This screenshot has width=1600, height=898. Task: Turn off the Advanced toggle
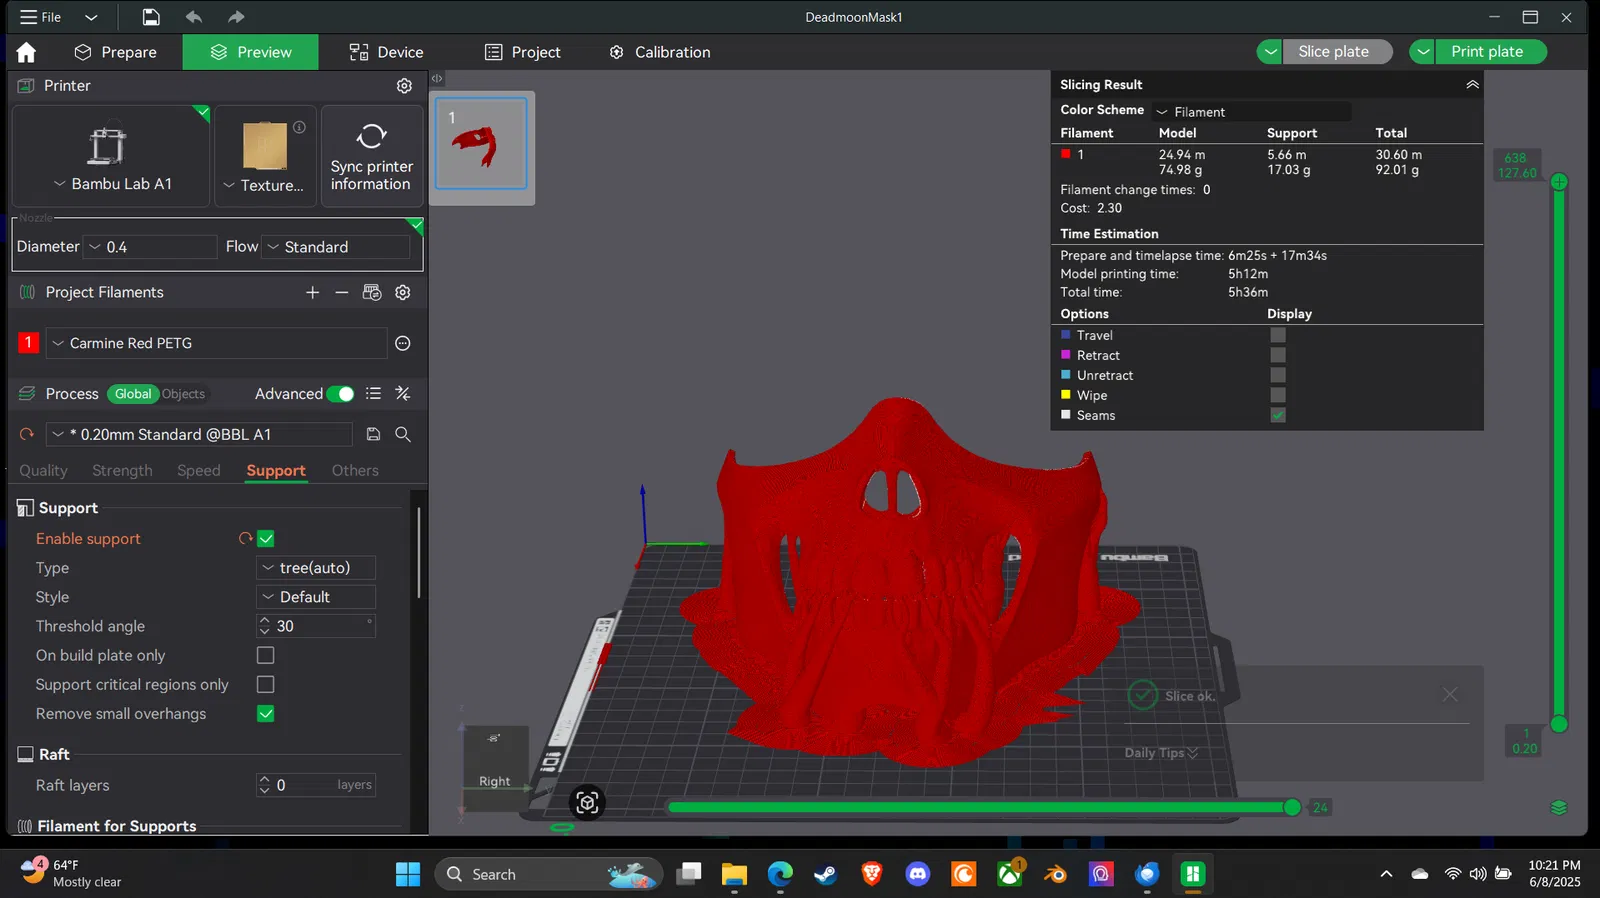(340, 394)
